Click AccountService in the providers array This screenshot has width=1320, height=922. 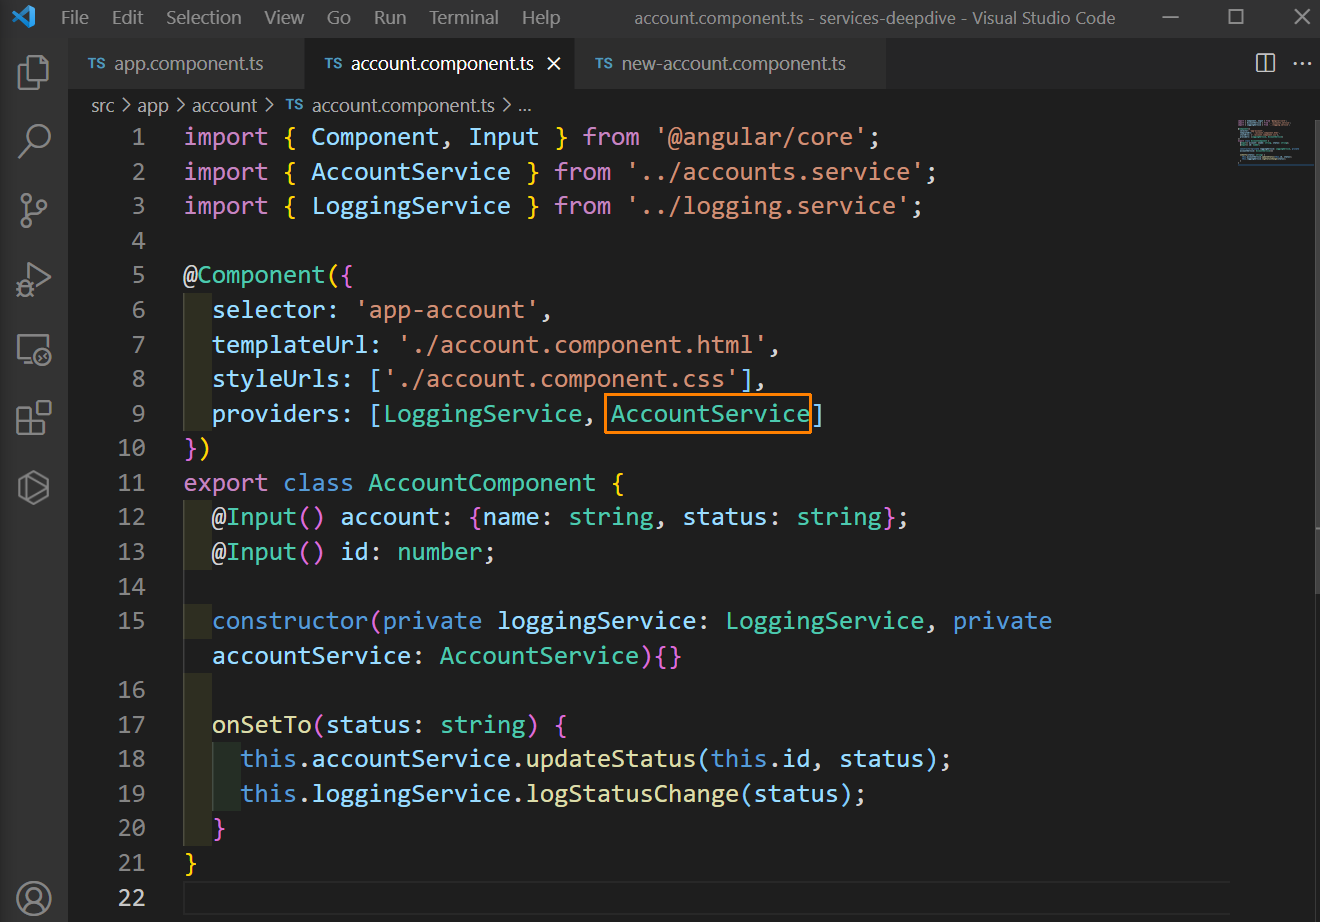[710, 414]
